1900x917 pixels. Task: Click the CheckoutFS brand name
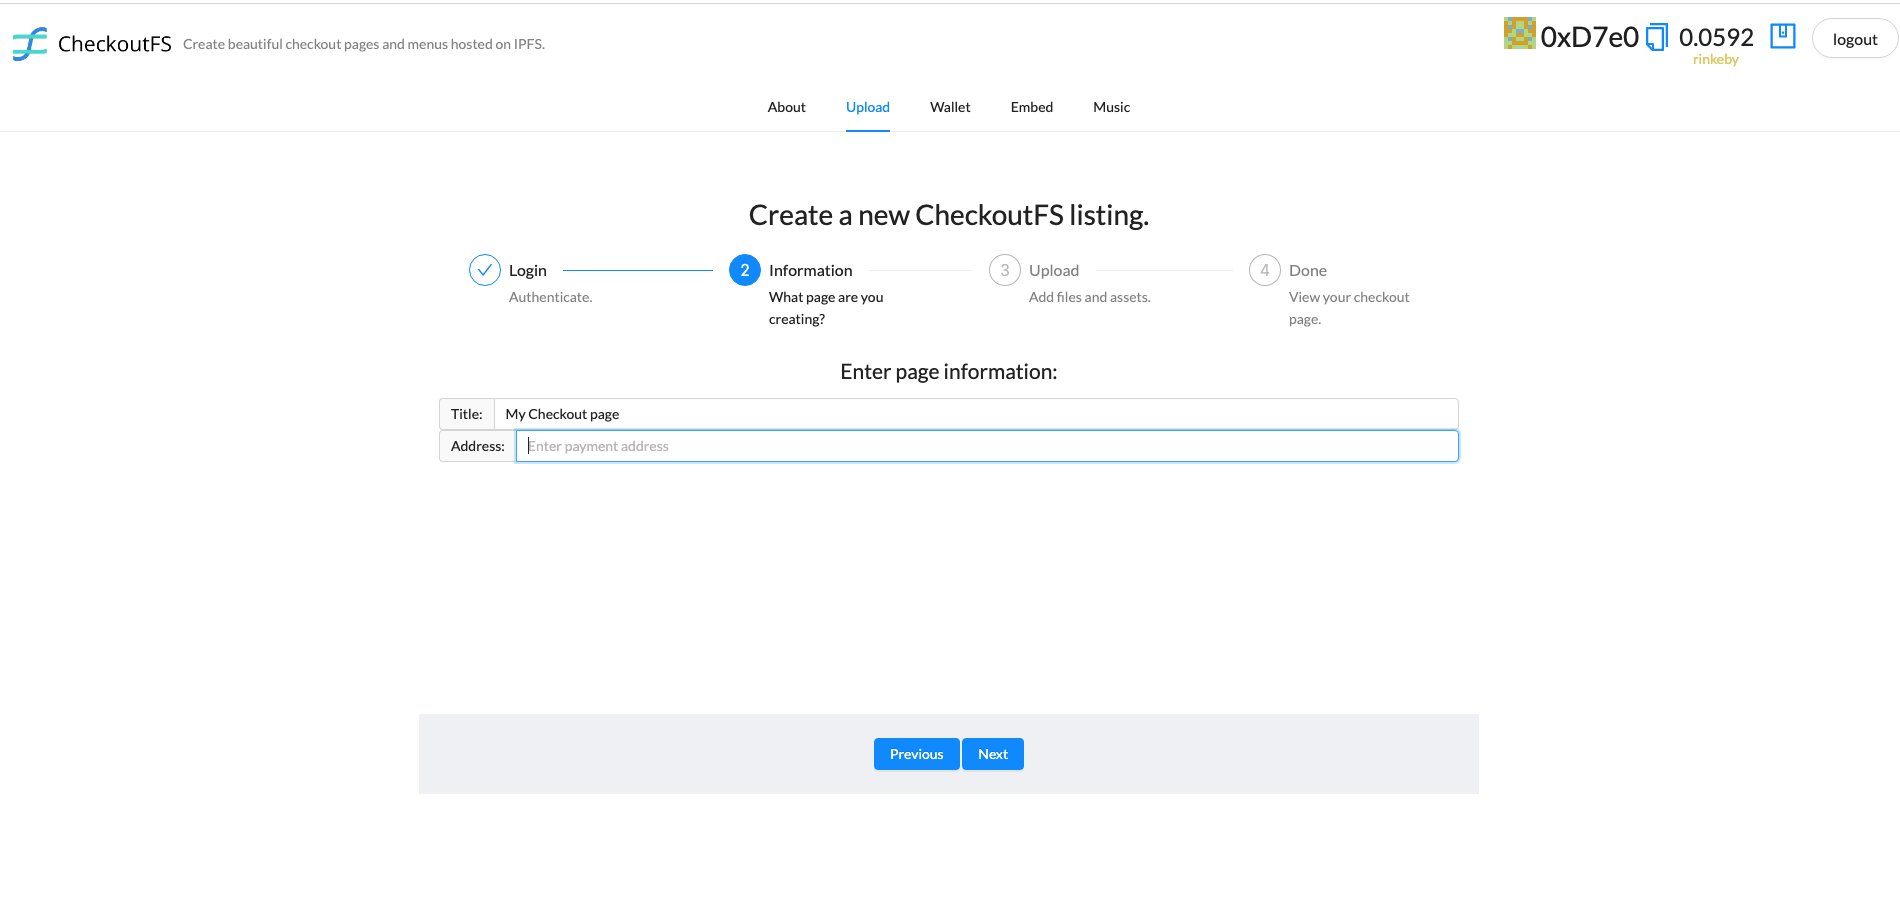click(x=115, y=44)
